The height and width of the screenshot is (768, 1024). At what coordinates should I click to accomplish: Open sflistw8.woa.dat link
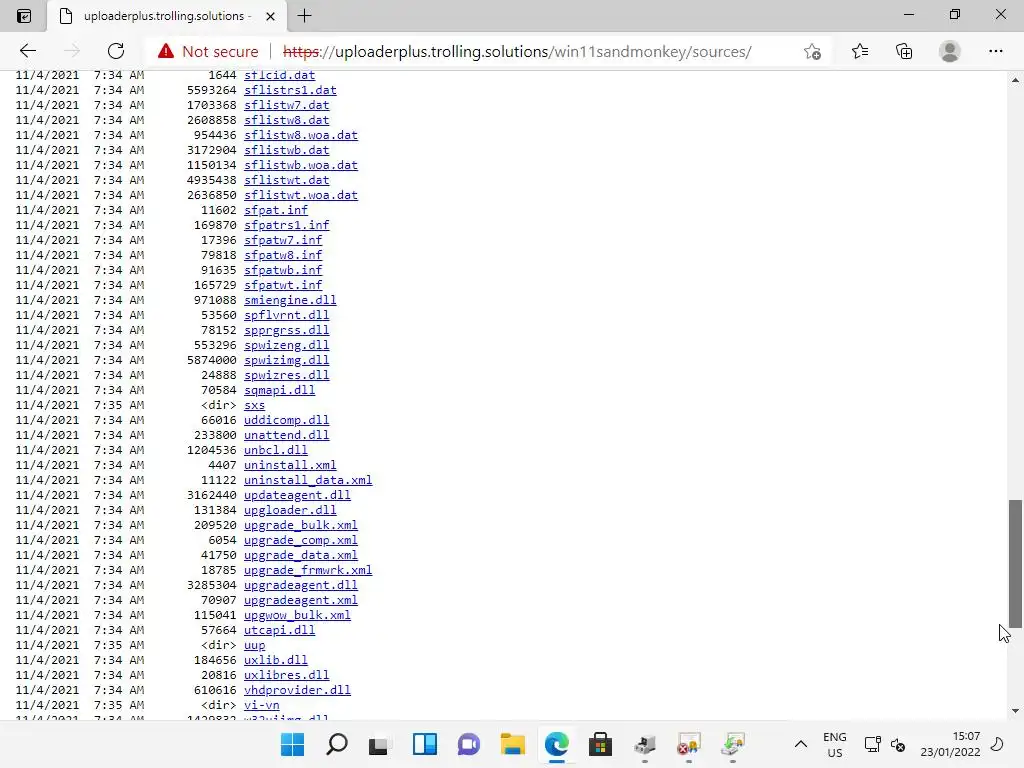pyautogui.click(x=301, y=135)
